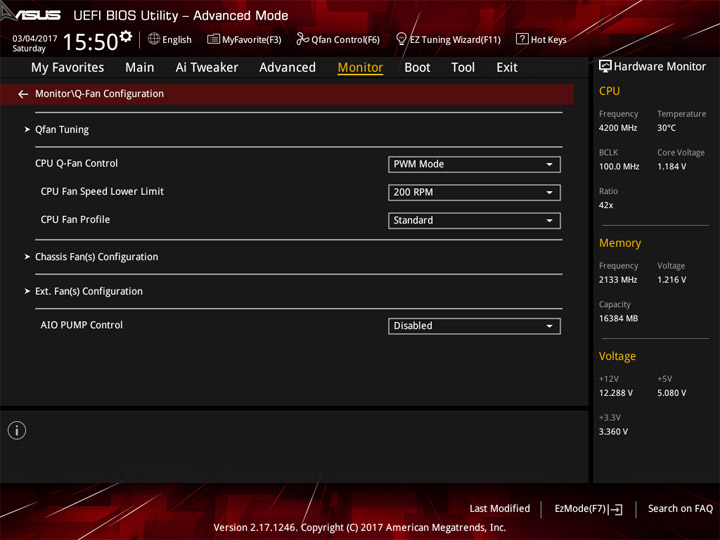
Task: Click the info icon in help panel
Action: click(x=17, y=430)
